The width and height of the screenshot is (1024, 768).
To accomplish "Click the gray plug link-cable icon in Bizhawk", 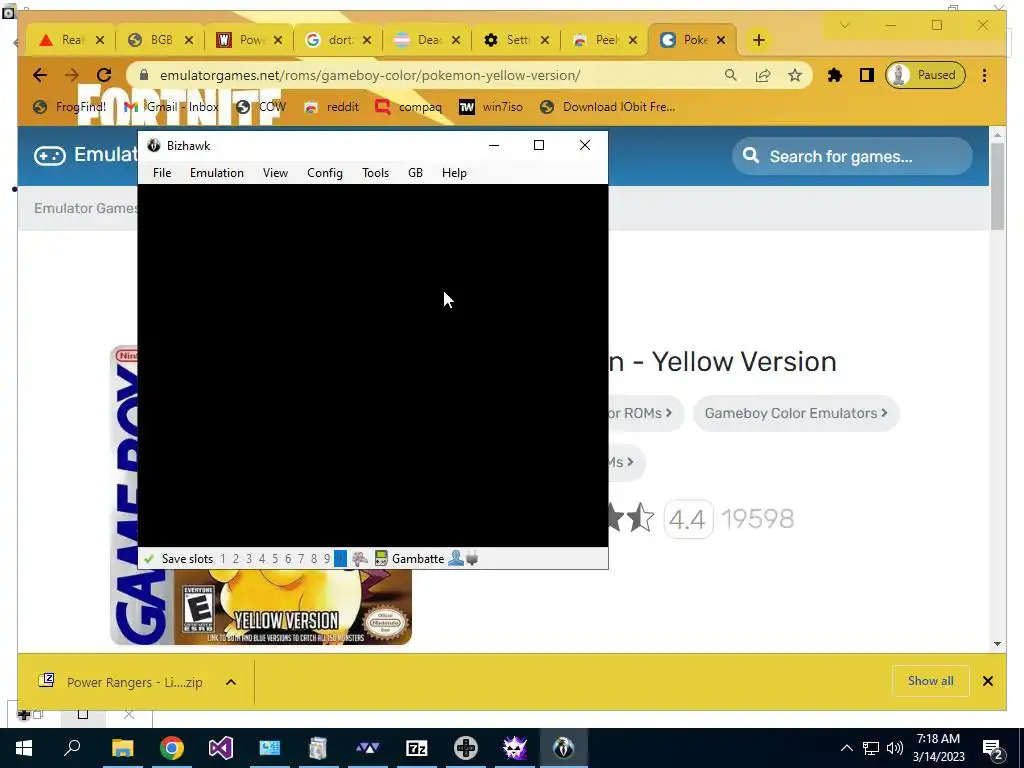I will (x=472, y=558).
